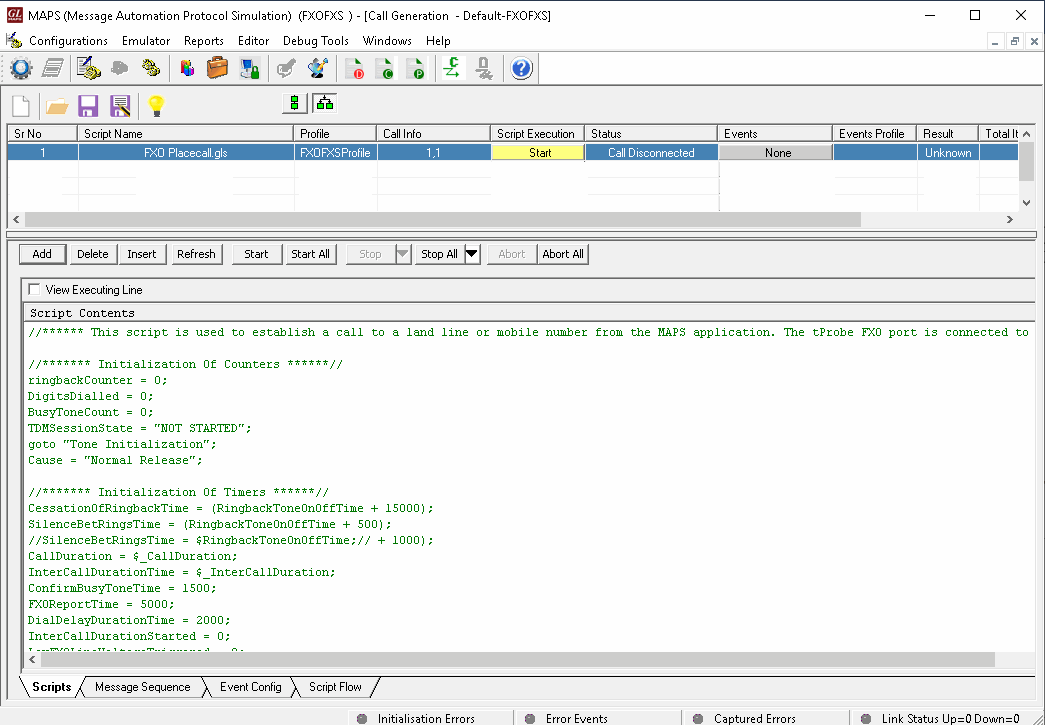
Task: Click the Refresh button
Action: (197, 254)
